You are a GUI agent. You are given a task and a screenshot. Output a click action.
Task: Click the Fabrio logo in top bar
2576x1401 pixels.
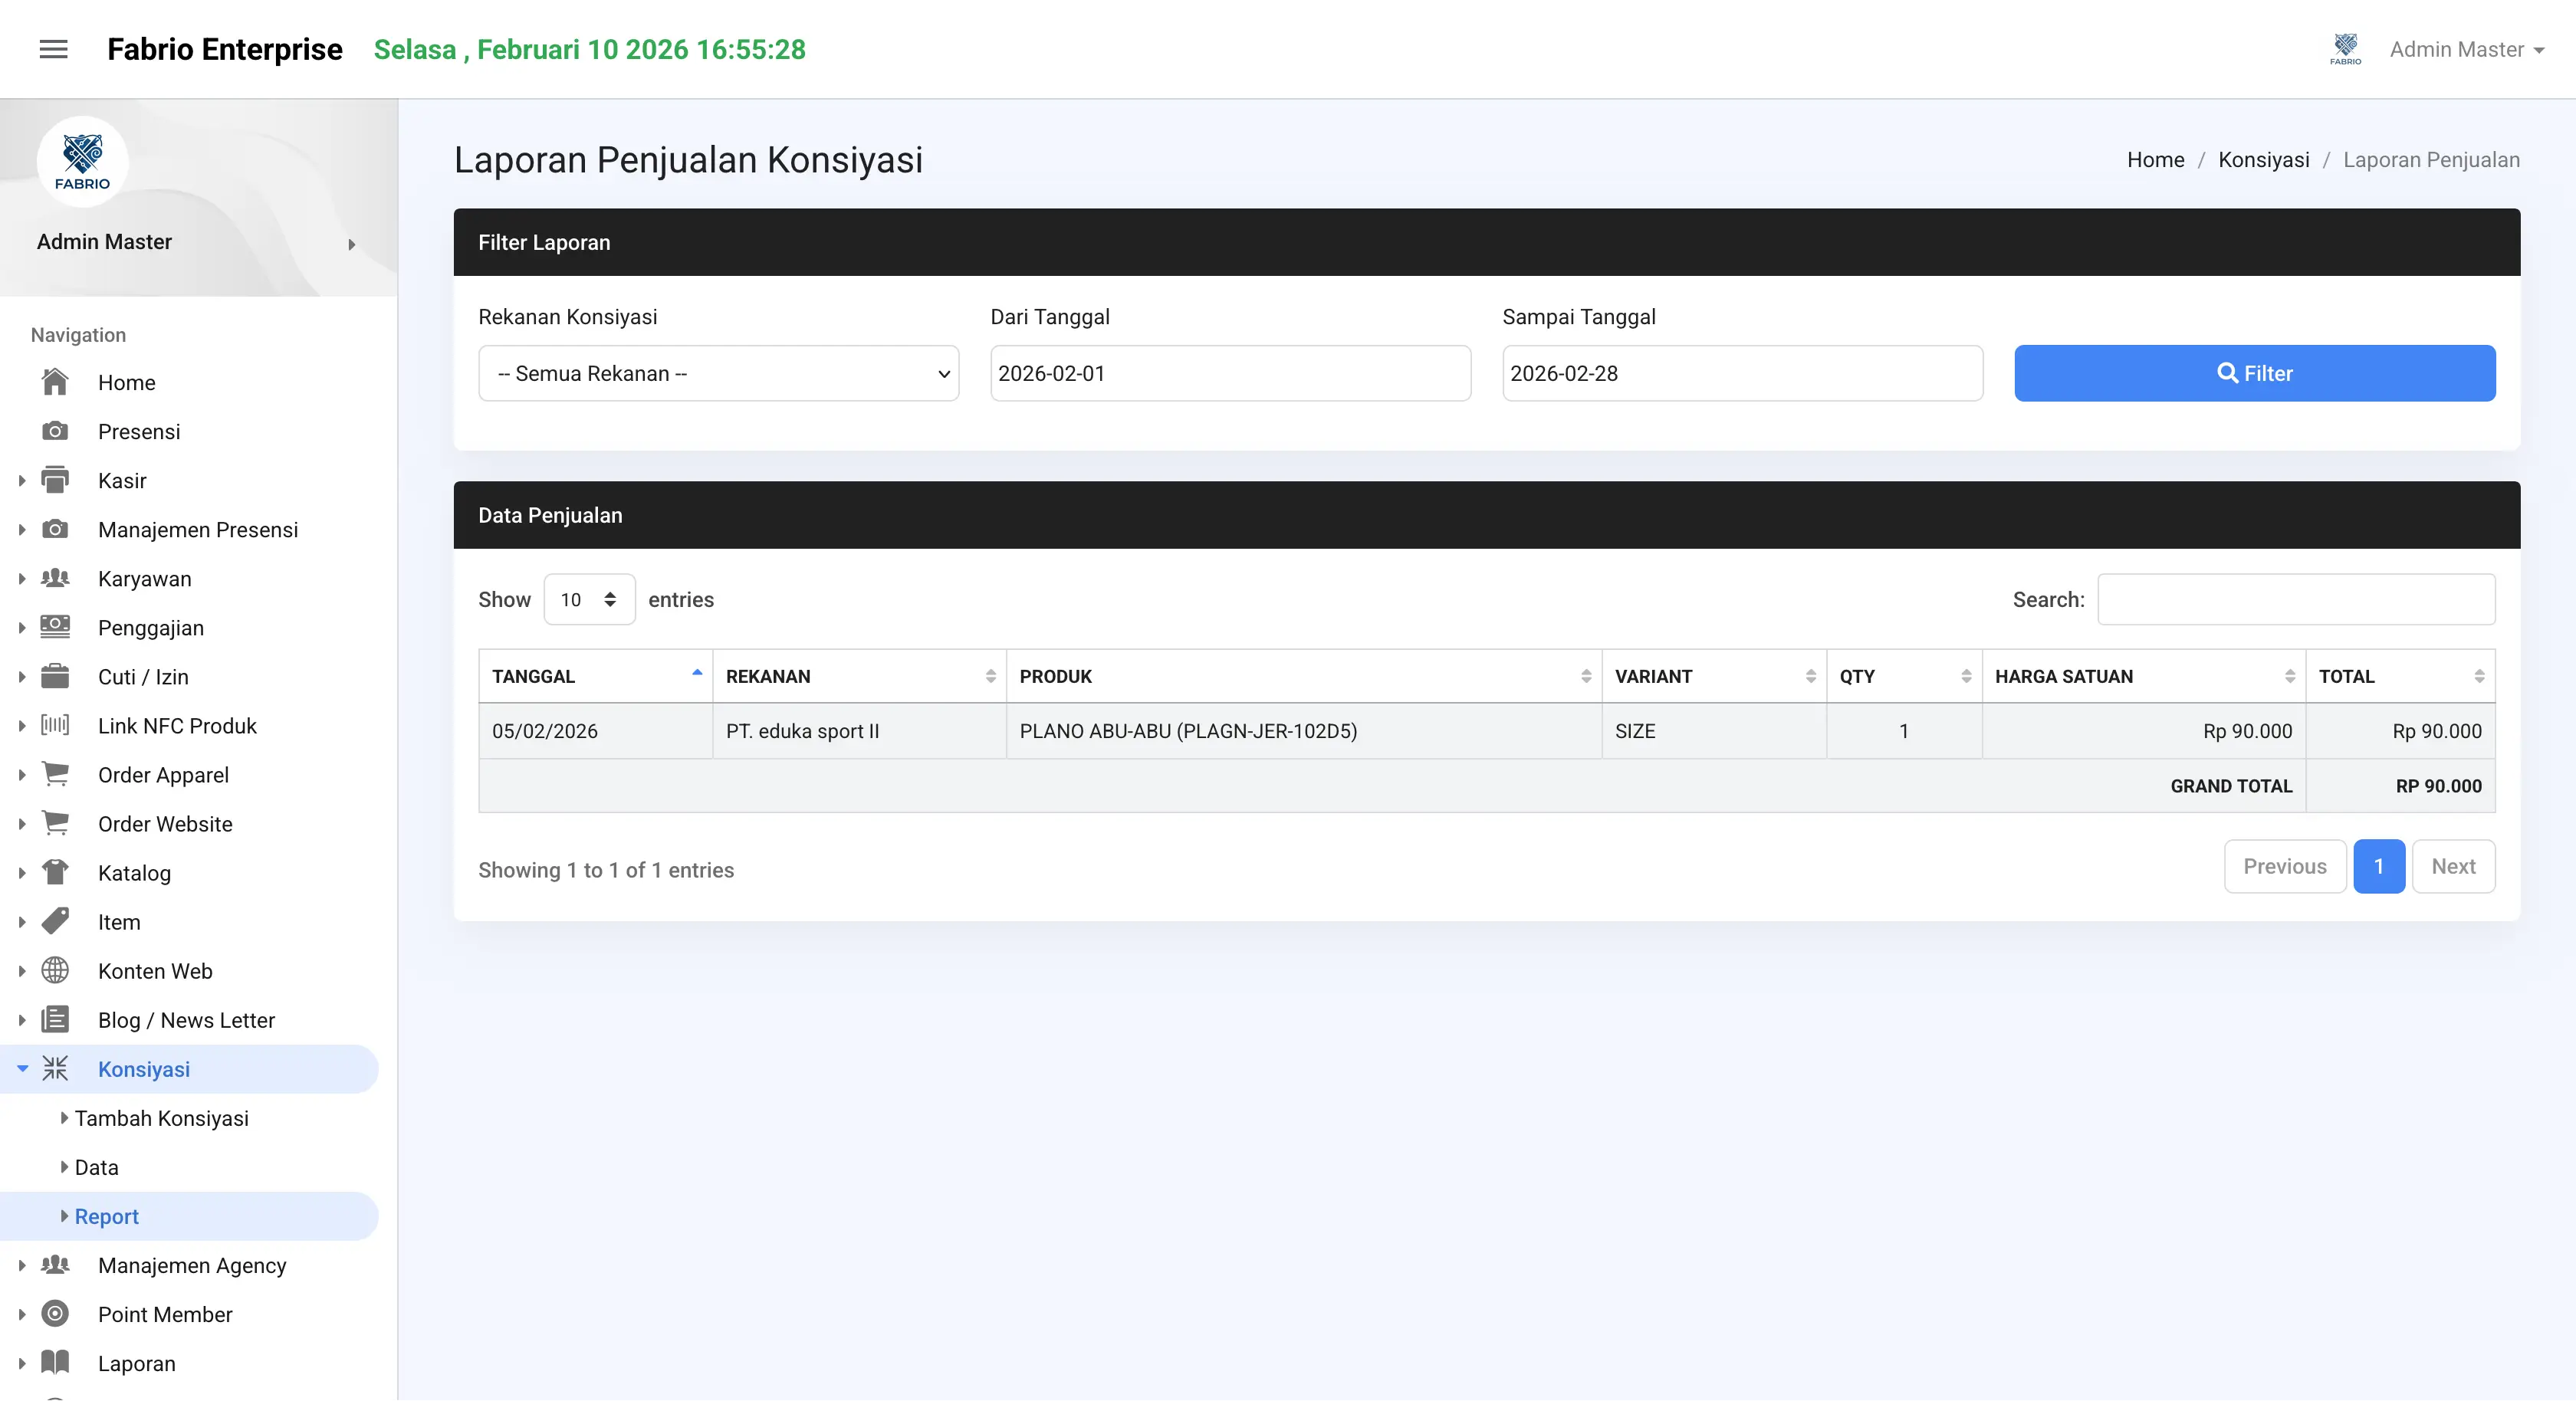click(x=2345, y=49)
